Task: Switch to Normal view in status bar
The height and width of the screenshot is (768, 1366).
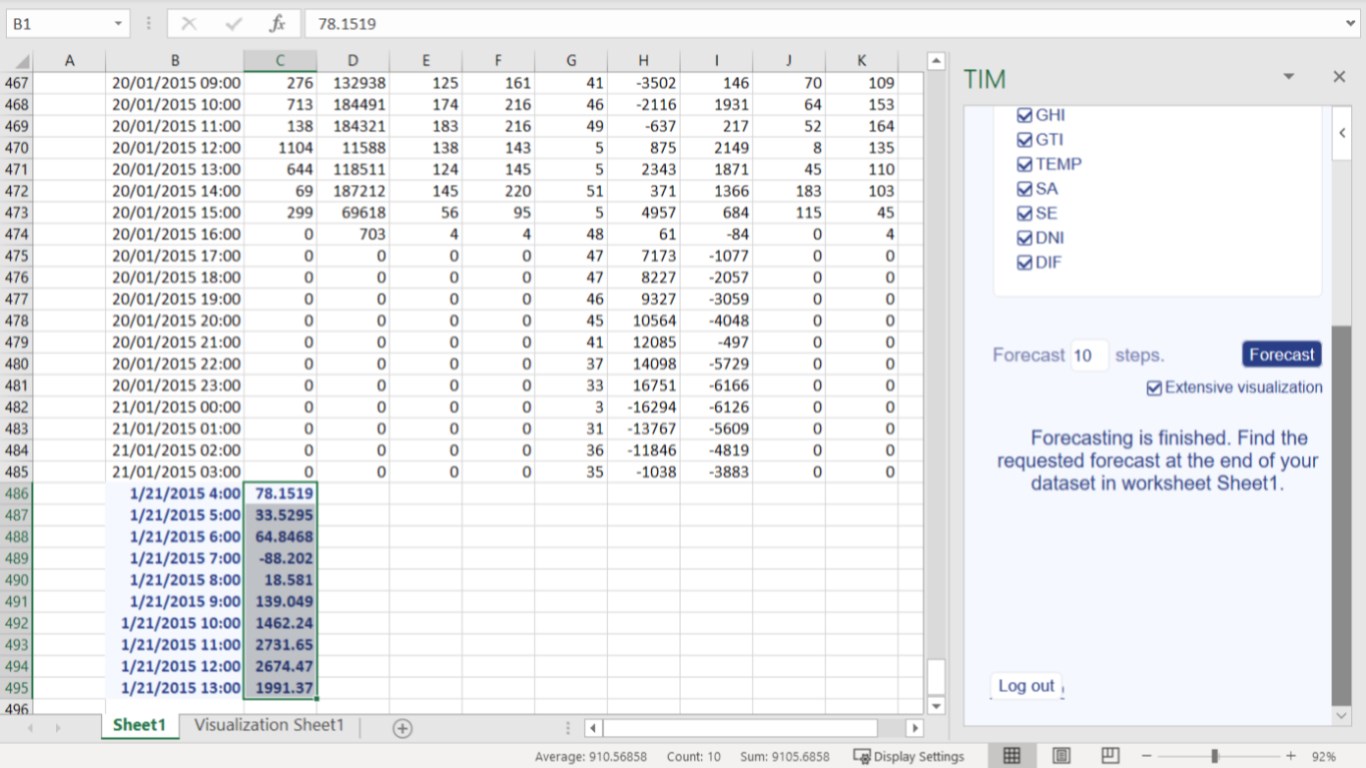Action: (x=1012, y=756)
